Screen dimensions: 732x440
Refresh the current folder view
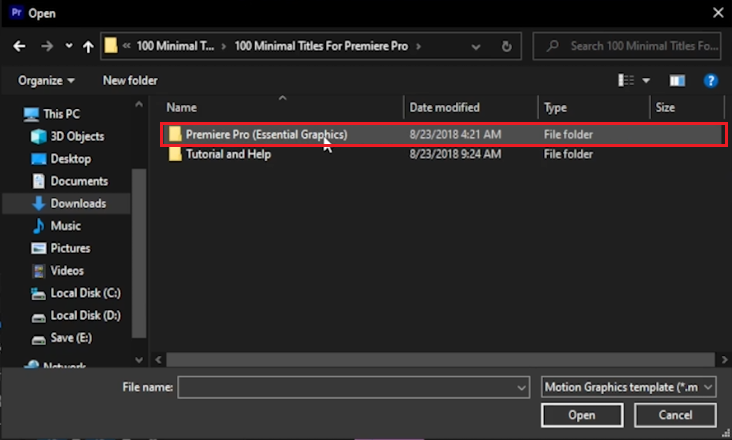(506, 46)
